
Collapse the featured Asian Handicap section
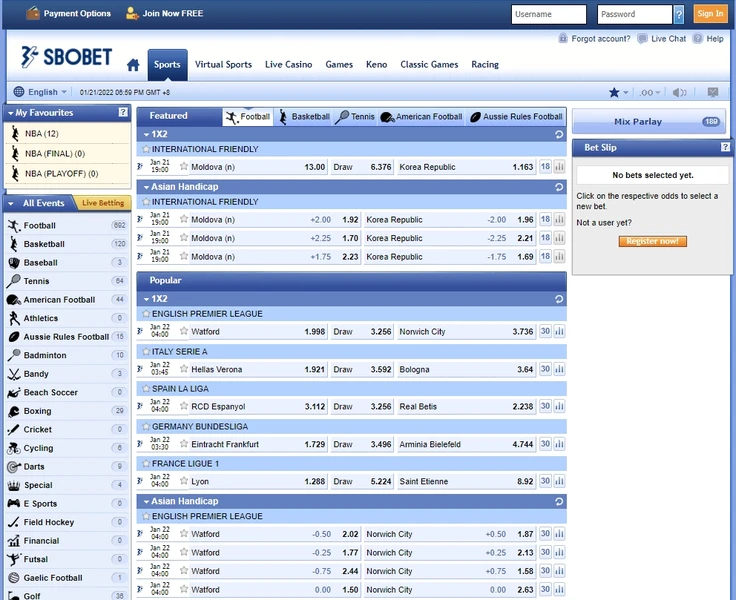point(147,186)
